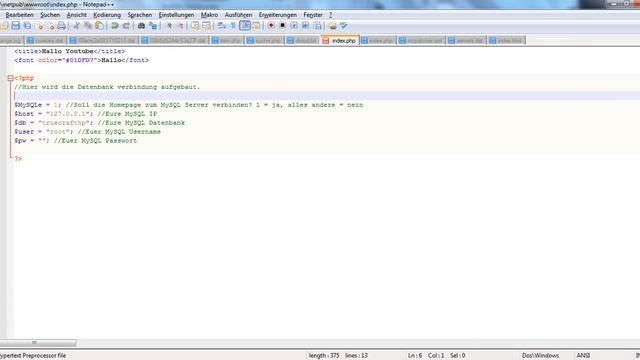The width and height of the screenshot is (640, 360).
Task: Open the Ausführen menu
Action: (x=238, y=15)
